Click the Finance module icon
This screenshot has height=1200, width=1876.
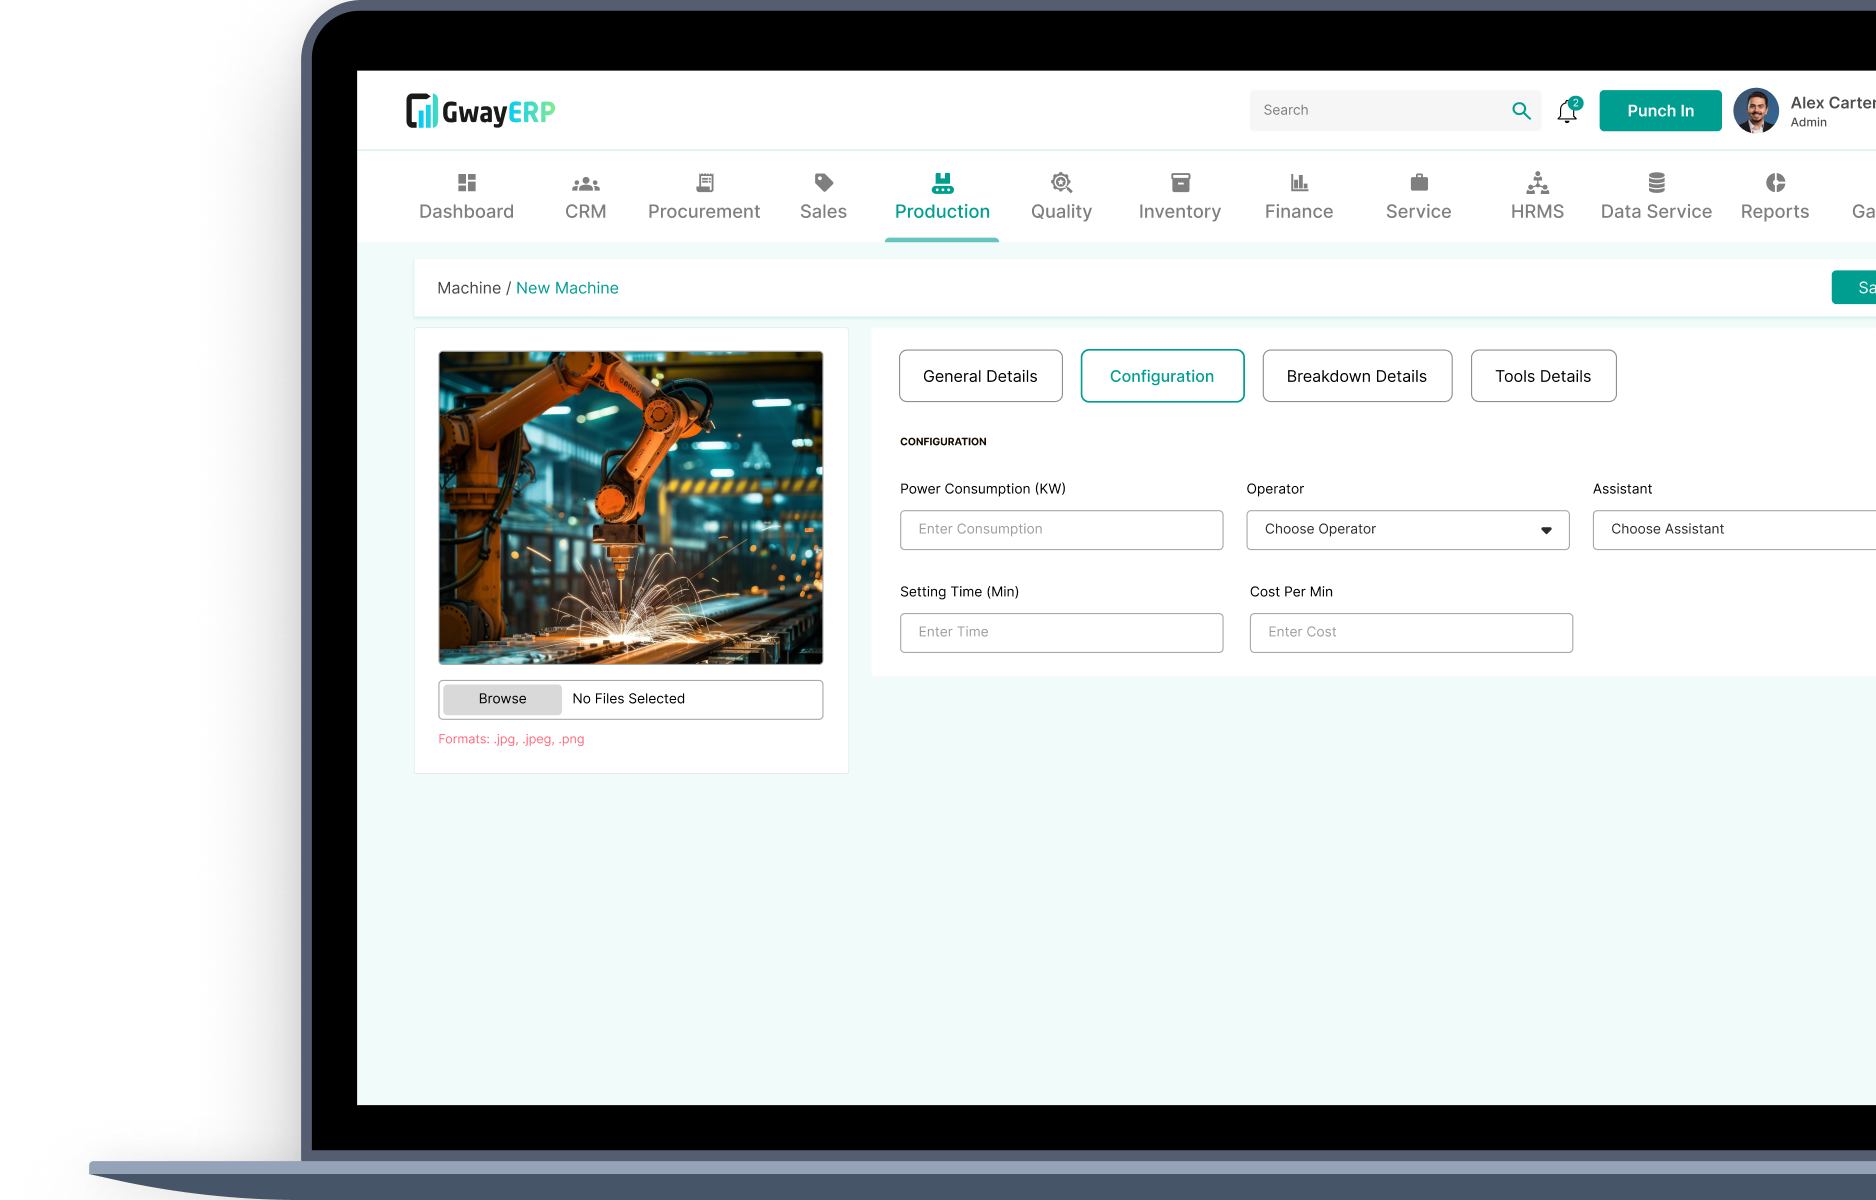[1299, 183]
